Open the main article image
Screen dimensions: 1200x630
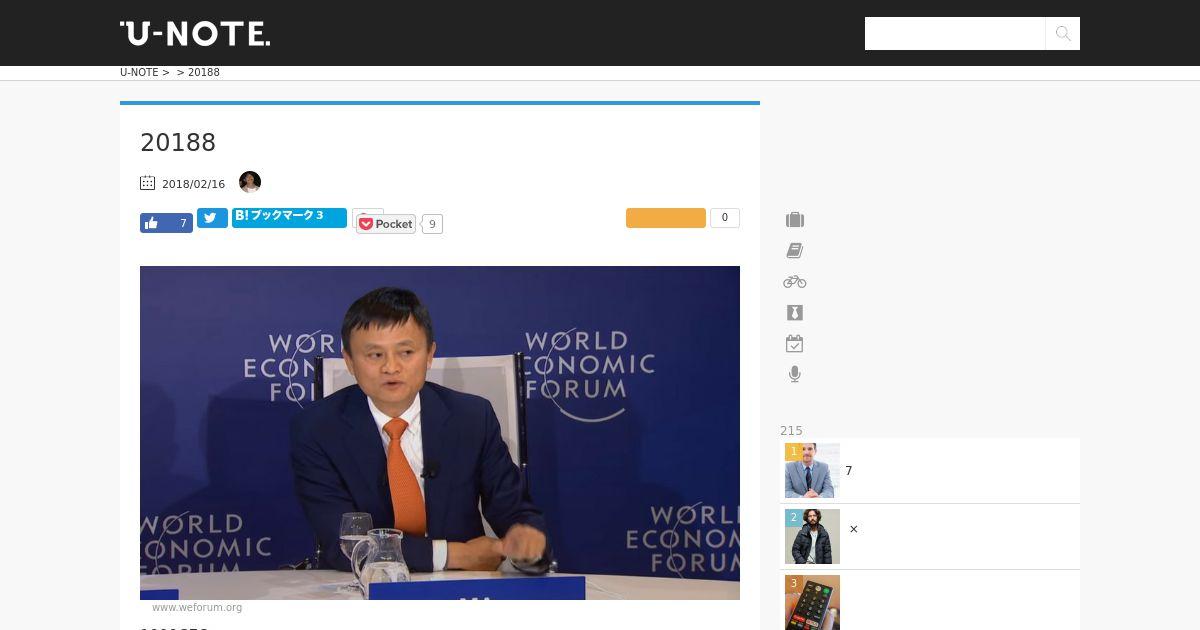tap(440, 433)
